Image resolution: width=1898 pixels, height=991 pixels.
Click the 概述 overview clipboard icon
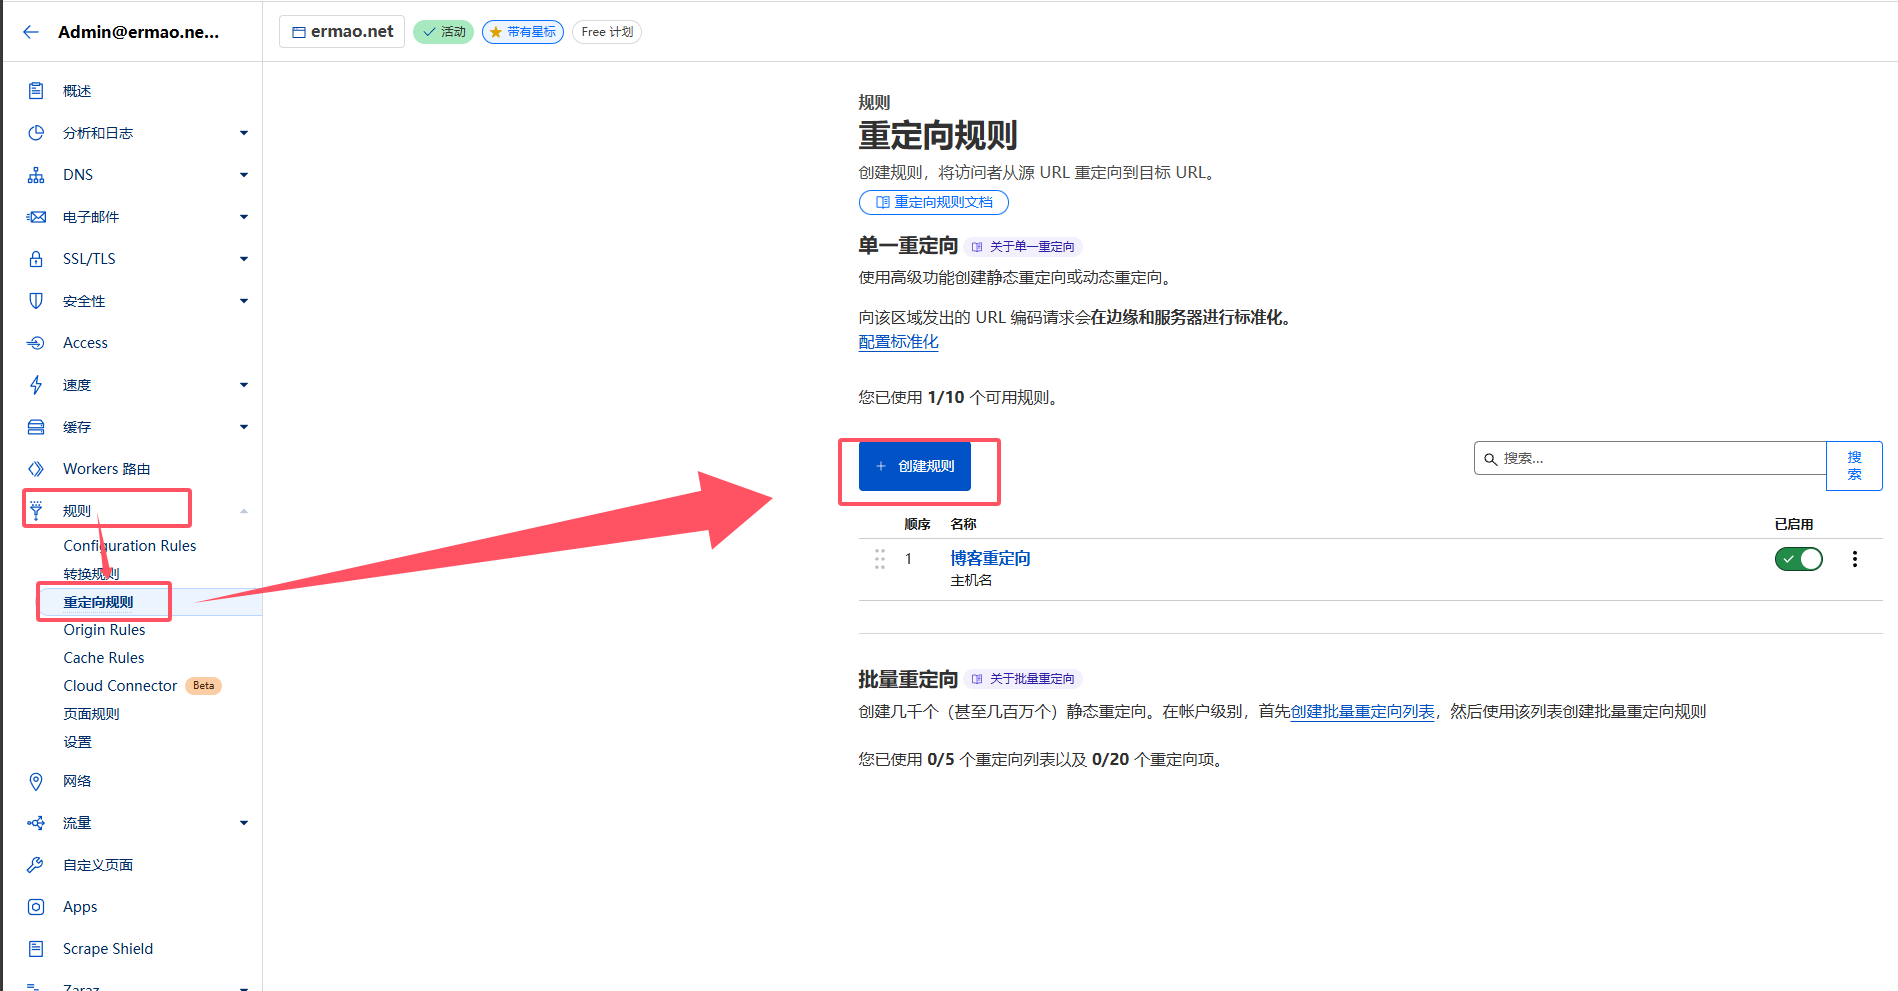click(36, 91)
